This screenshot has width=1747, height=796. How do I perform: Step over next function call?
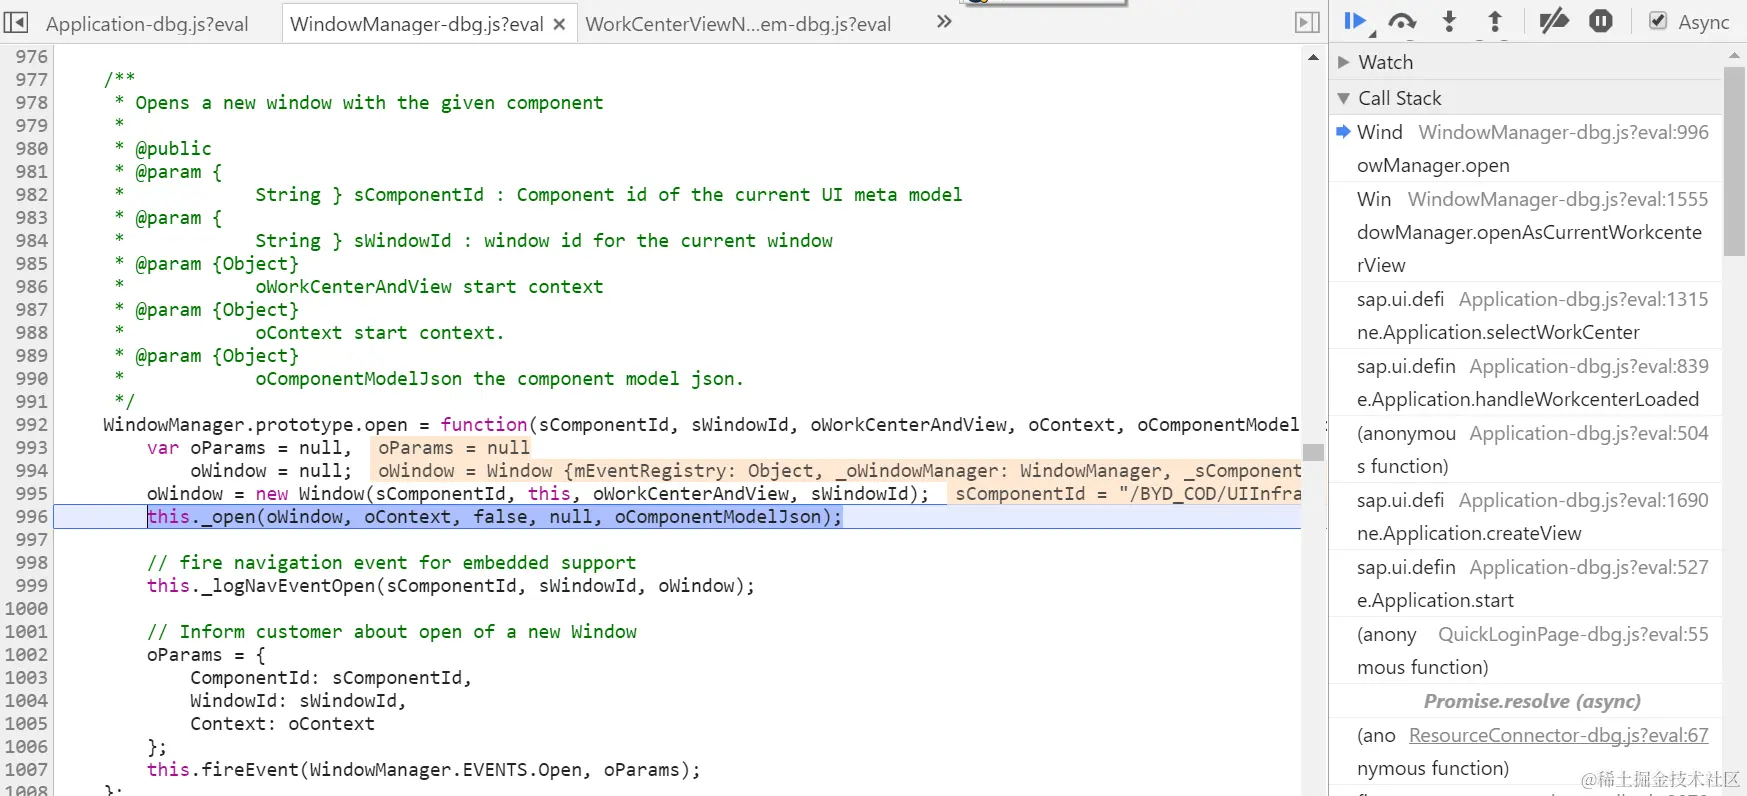1402,21
